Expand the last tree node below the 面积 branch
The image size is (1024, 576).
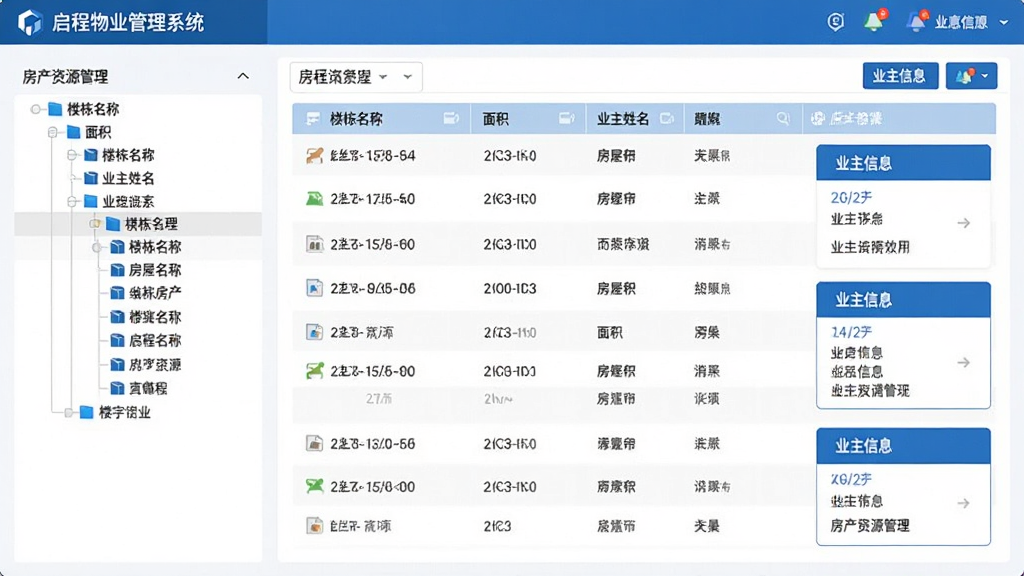69,412
